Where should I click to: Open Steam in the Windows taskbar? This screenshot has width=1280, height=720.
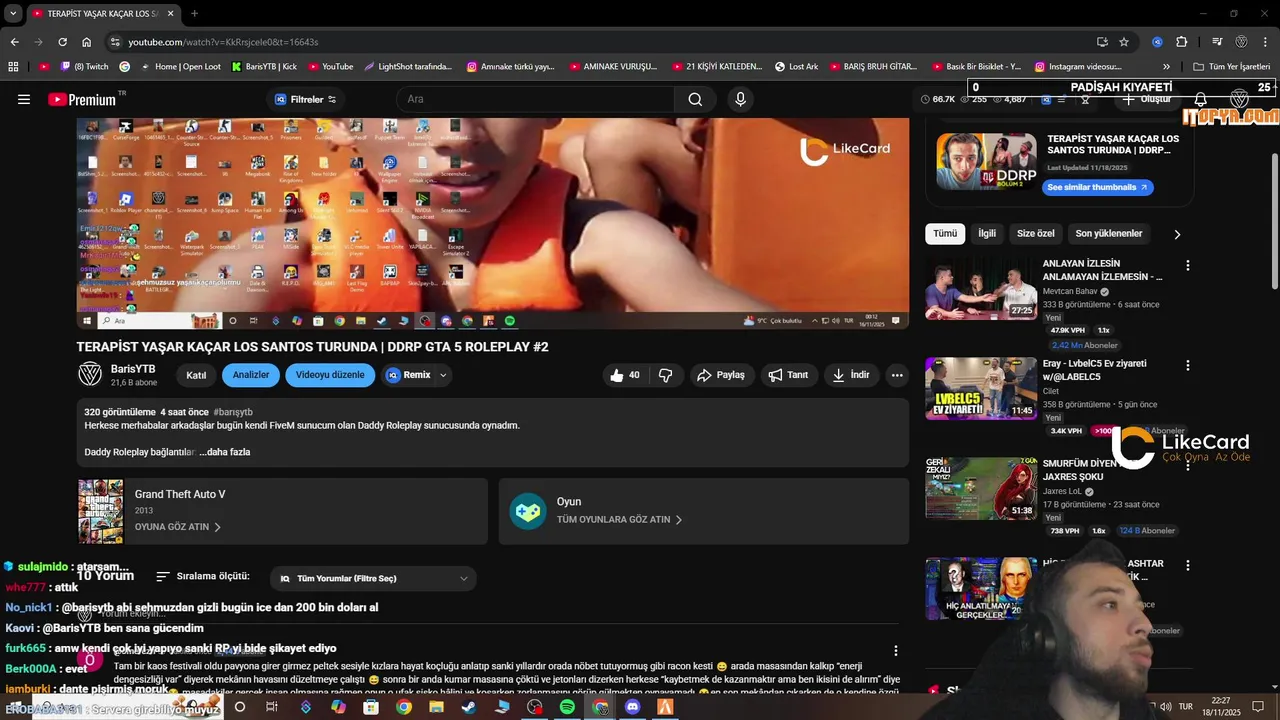[x=468, y=707]
